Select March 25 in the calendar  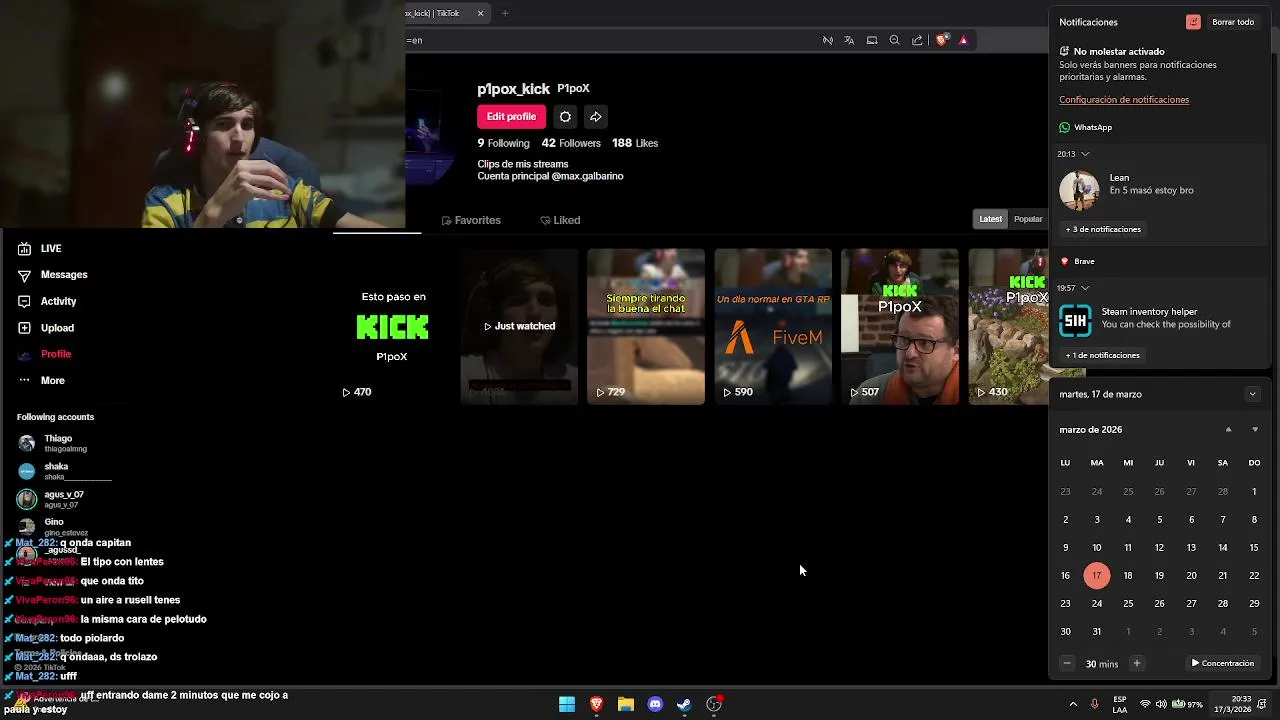(x=1128, y=604)
